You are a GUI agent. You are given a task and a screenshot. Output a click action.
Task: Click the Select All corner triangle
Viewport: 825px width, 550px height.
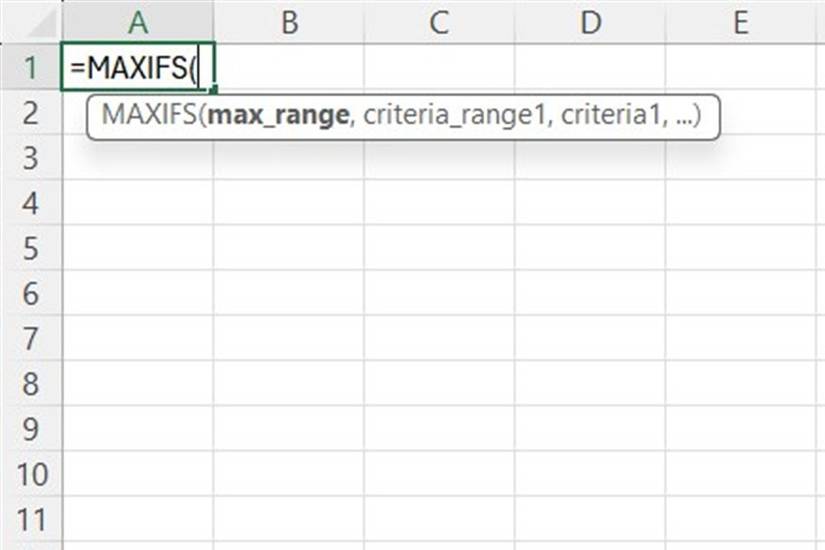(42, 24)
